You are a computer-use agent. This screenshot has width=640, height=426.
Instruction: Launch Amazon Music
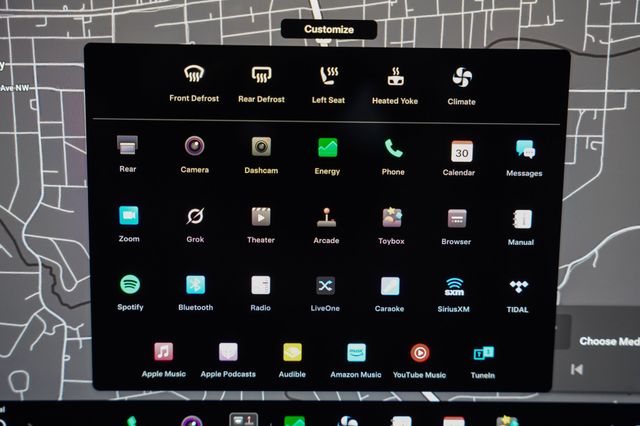point(356,353)
